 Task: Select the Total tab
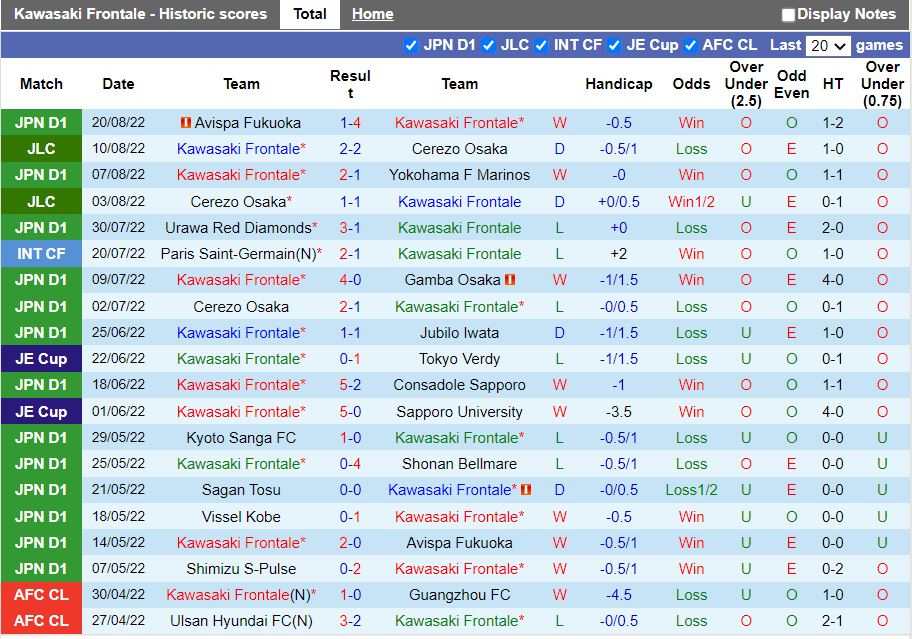[x=309, y=14]
